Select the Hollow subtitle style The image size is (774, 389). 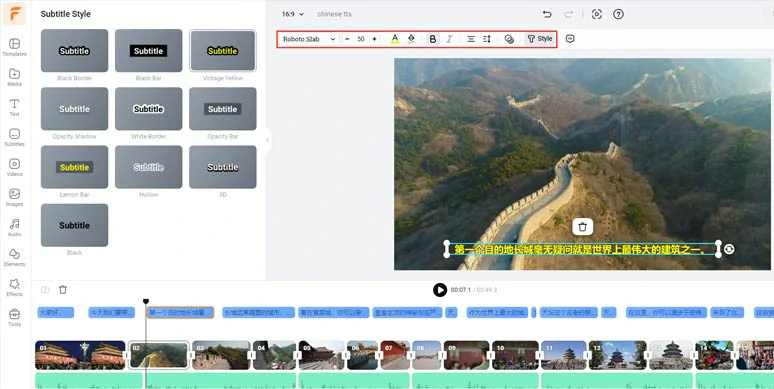[x=149, y=167]
